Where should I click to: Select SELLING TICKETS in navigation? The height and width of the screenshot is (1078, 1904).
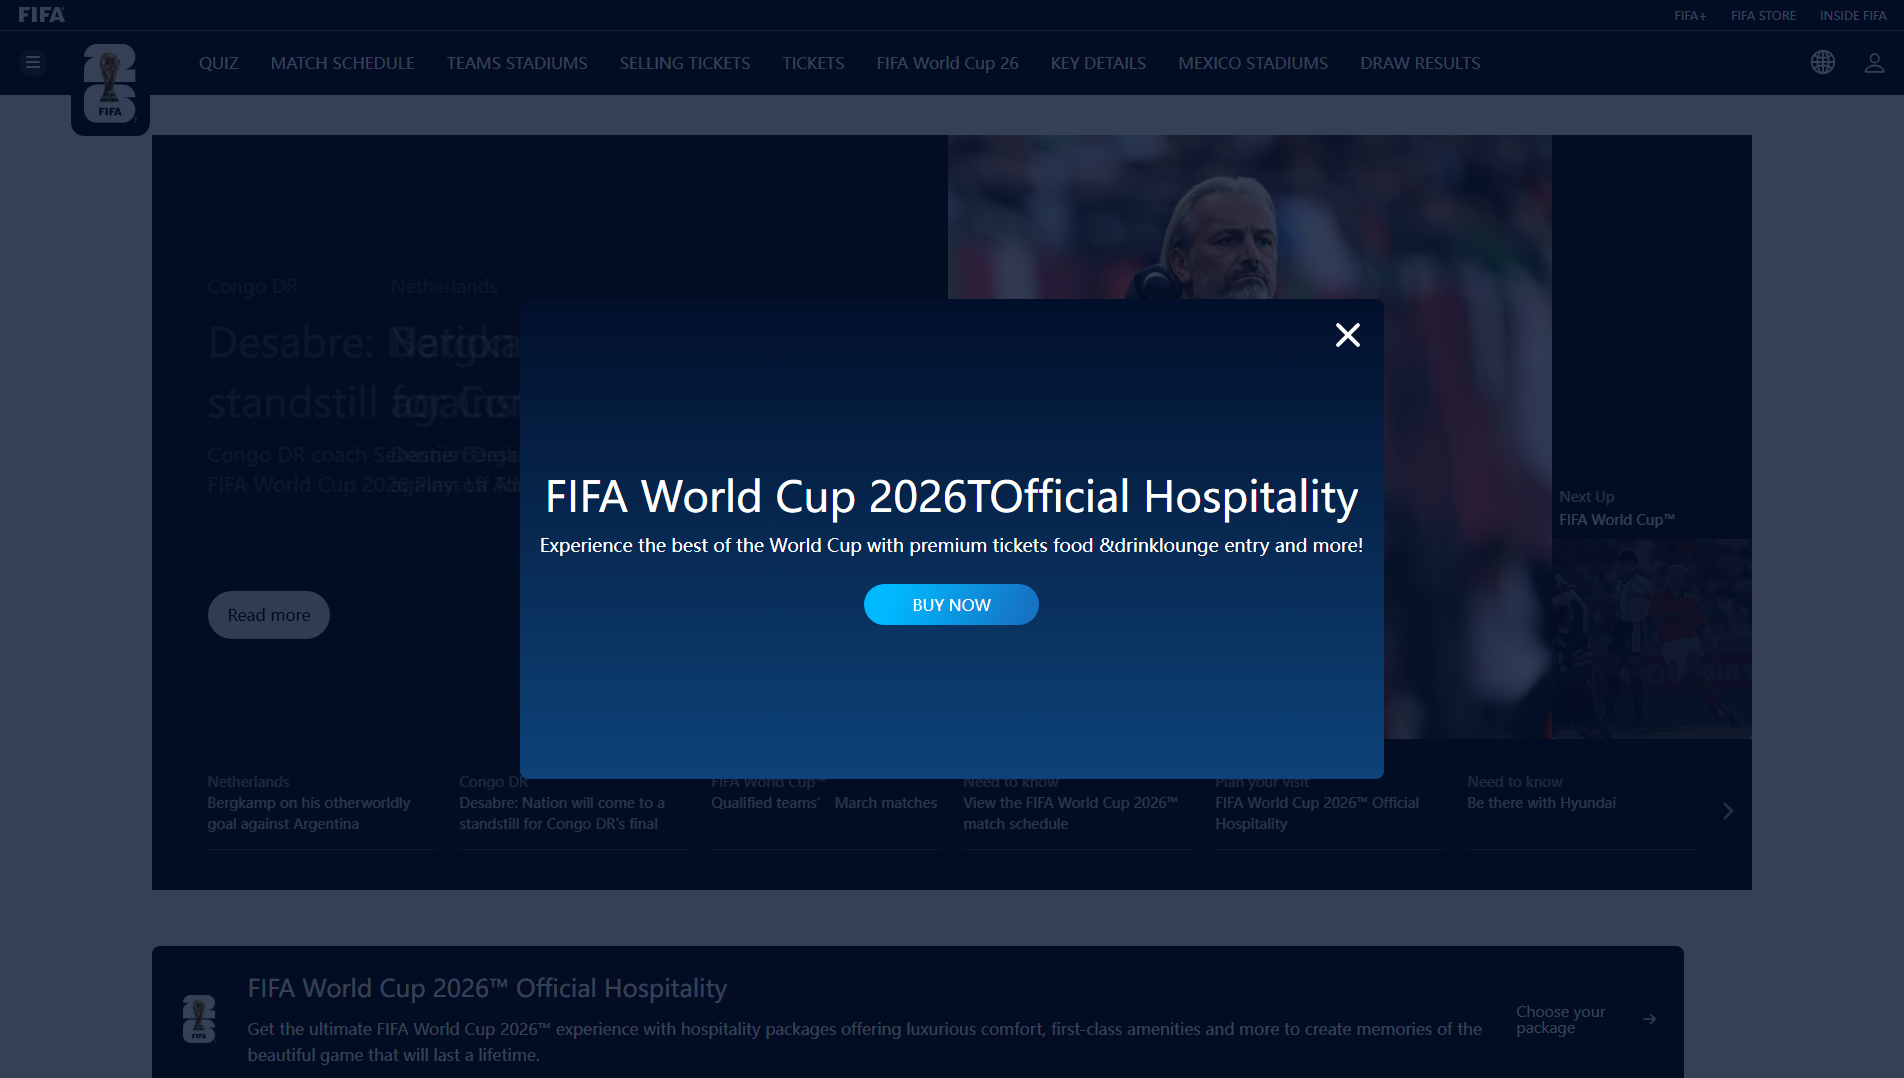pos(685,63)
